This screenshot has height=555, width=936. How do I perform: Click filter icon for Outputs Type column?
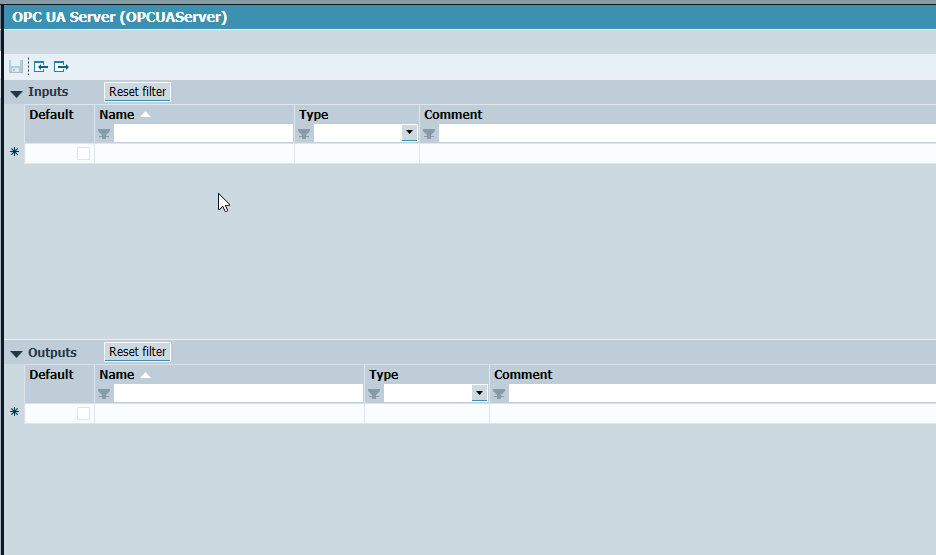(x=374, y=394)
